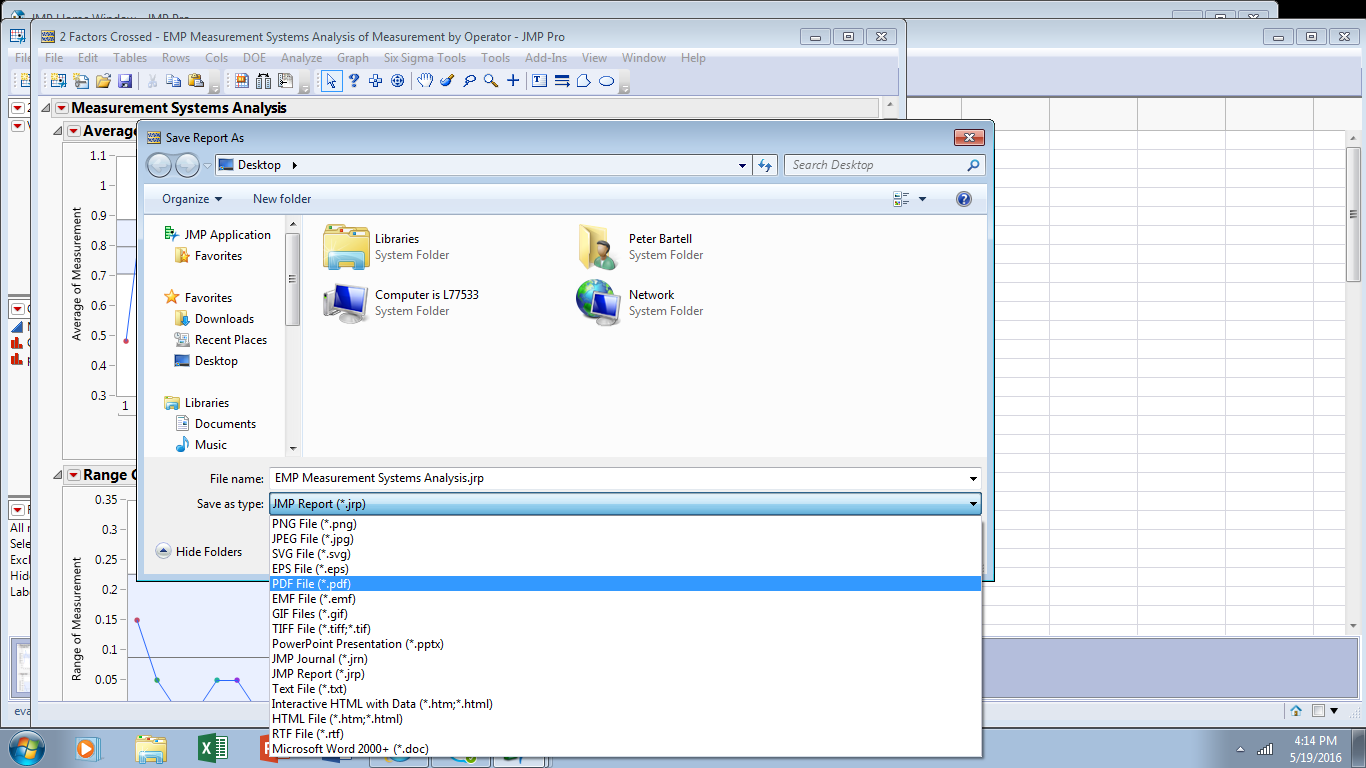Open Excel from the taskbar
The width and height of the screenshot is (1366, 768).
coord(211,748)
